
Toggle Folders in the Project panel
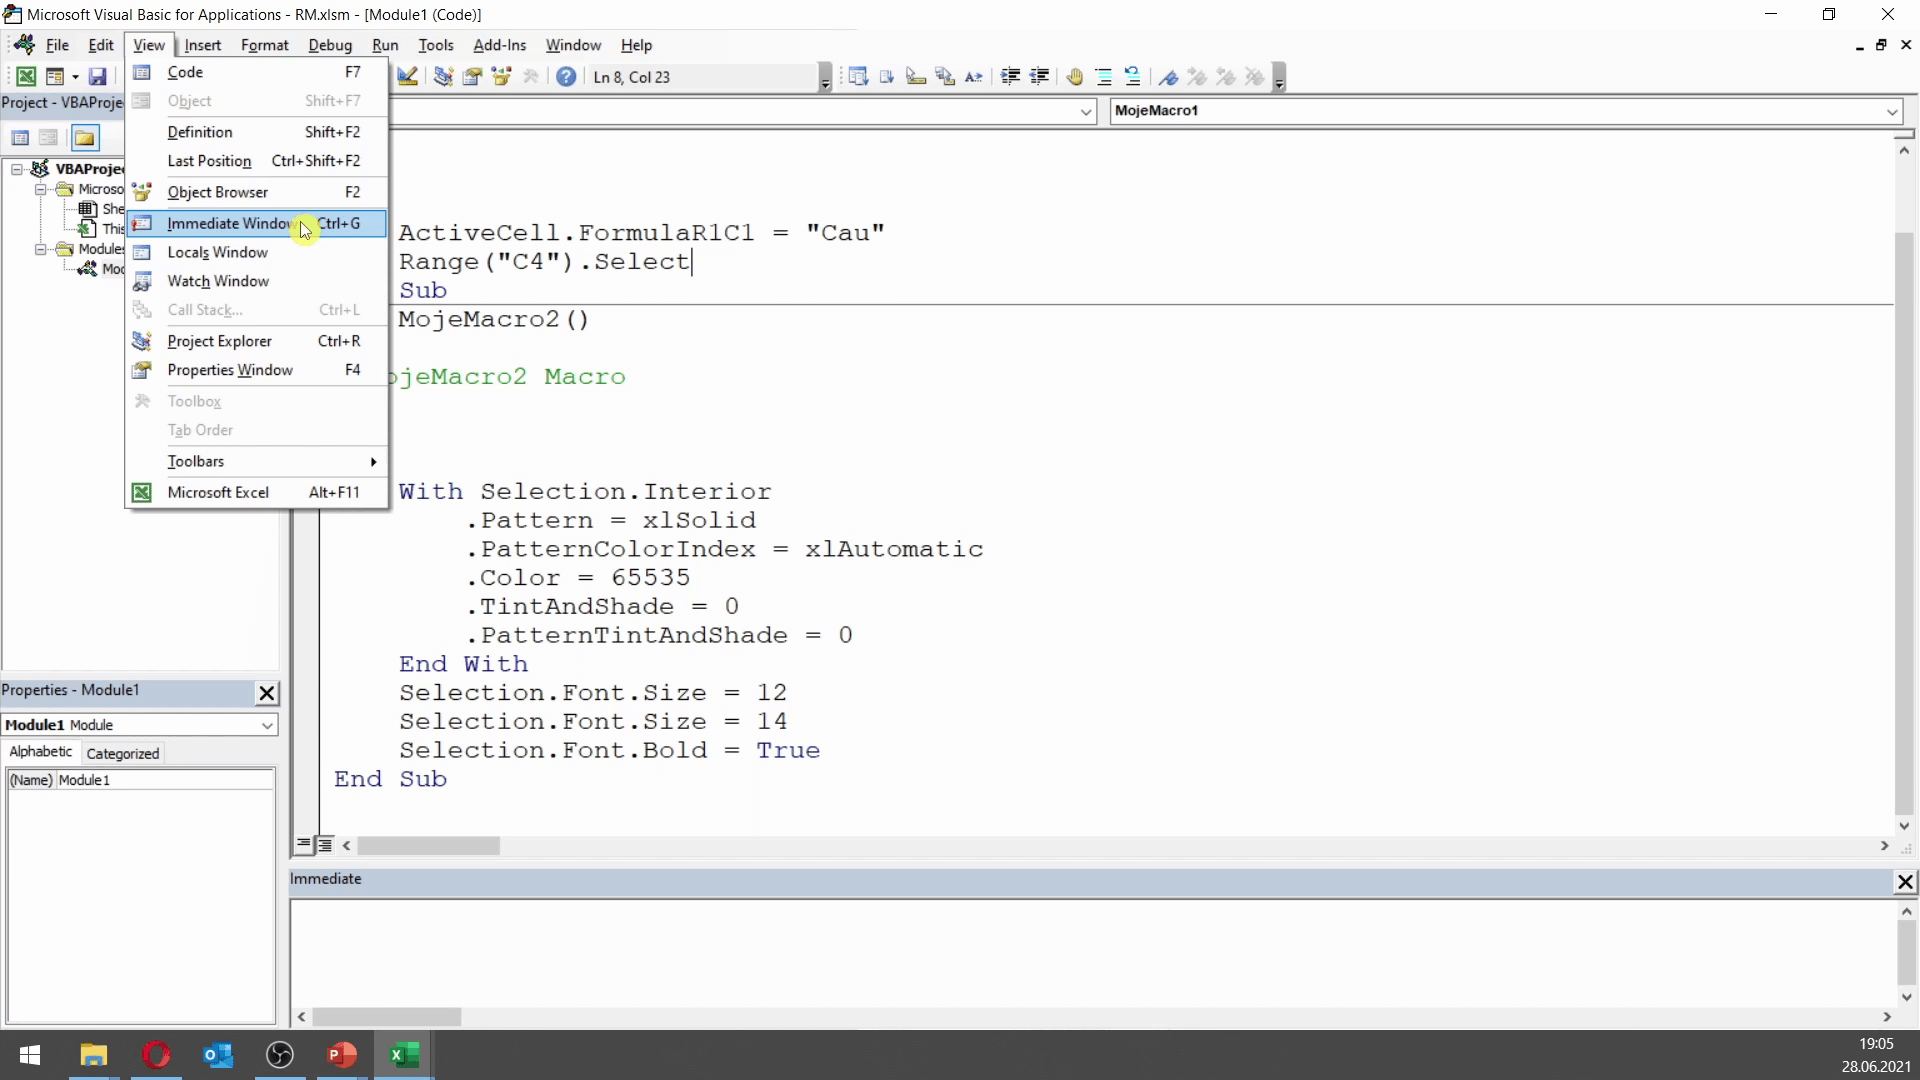(x=85, y=138)
